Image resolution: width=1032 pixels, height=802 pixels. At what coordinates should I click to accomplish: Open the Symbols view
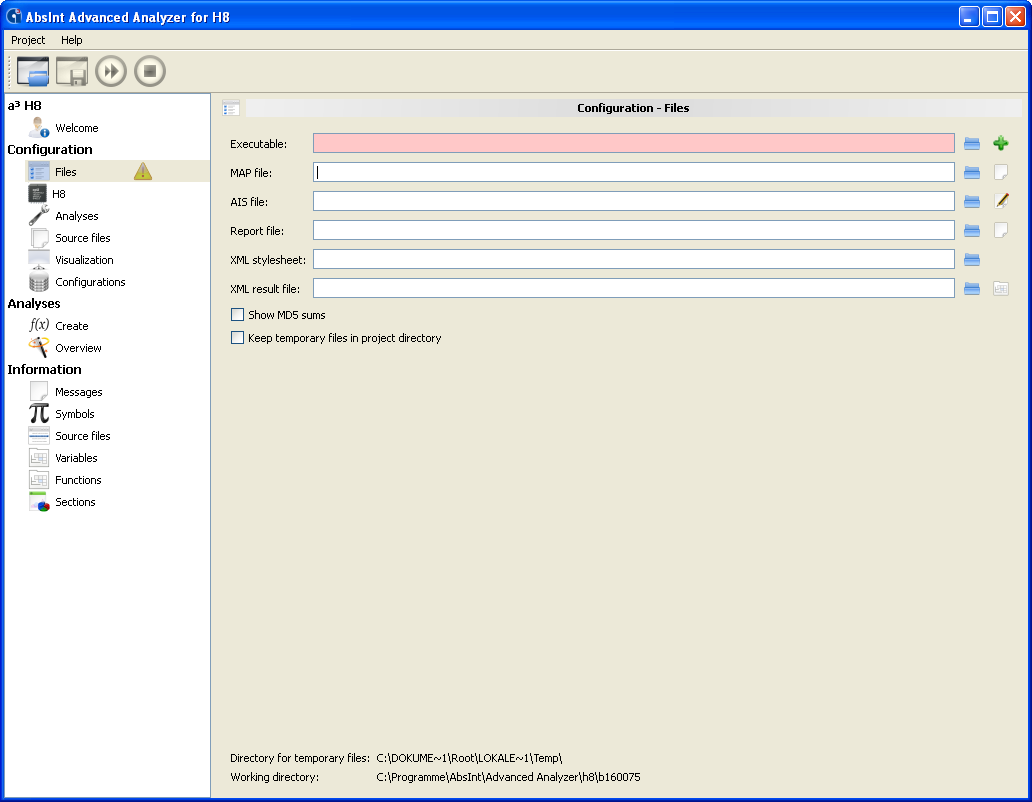coord(75,414)
